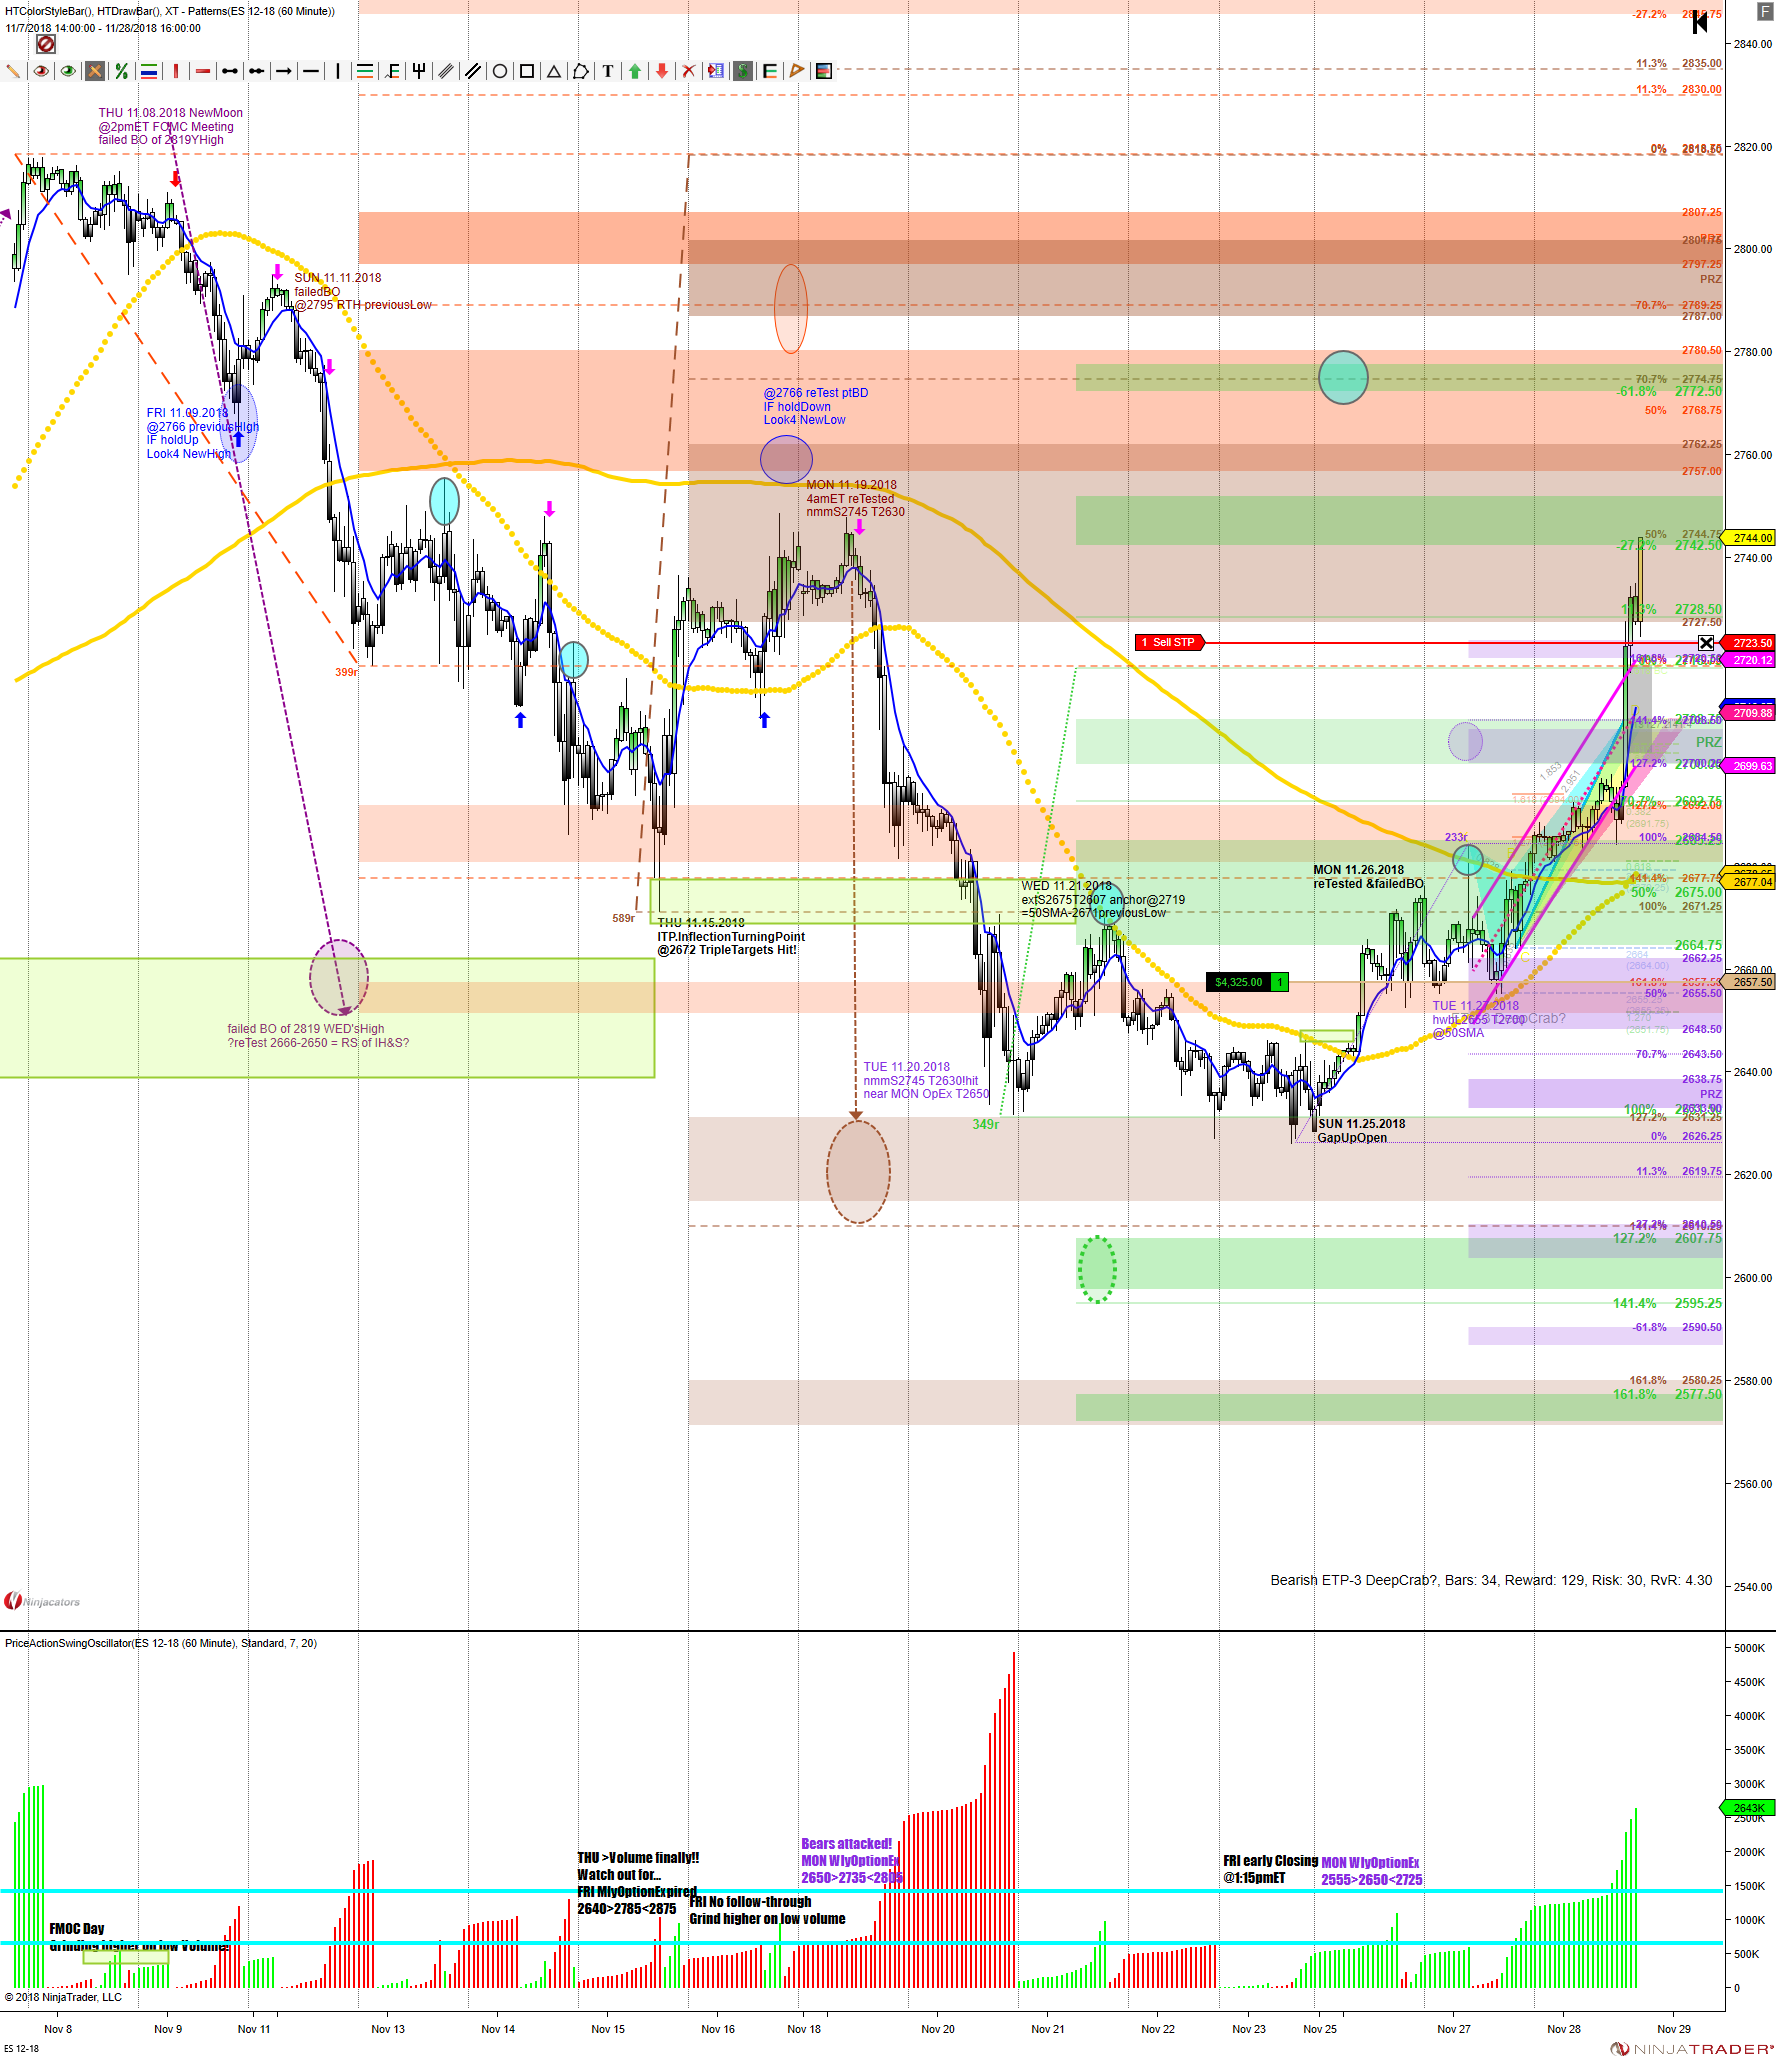Select the pitchfork drawing tool
The width and height of the screenshot is (1776, 2058).
coord(419,71)
